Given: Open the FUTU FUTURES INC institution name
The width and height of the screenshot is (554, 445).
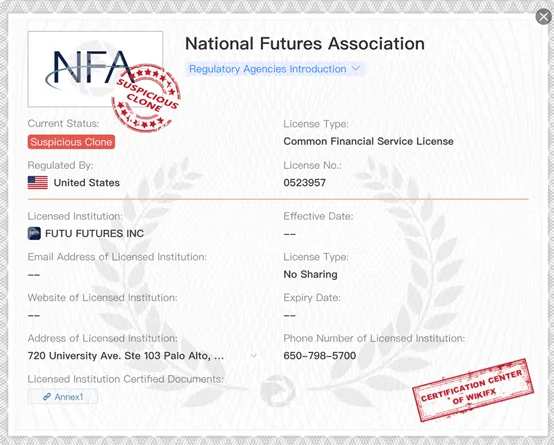Looking at the screenshot, I should click(x=94, y=234).
